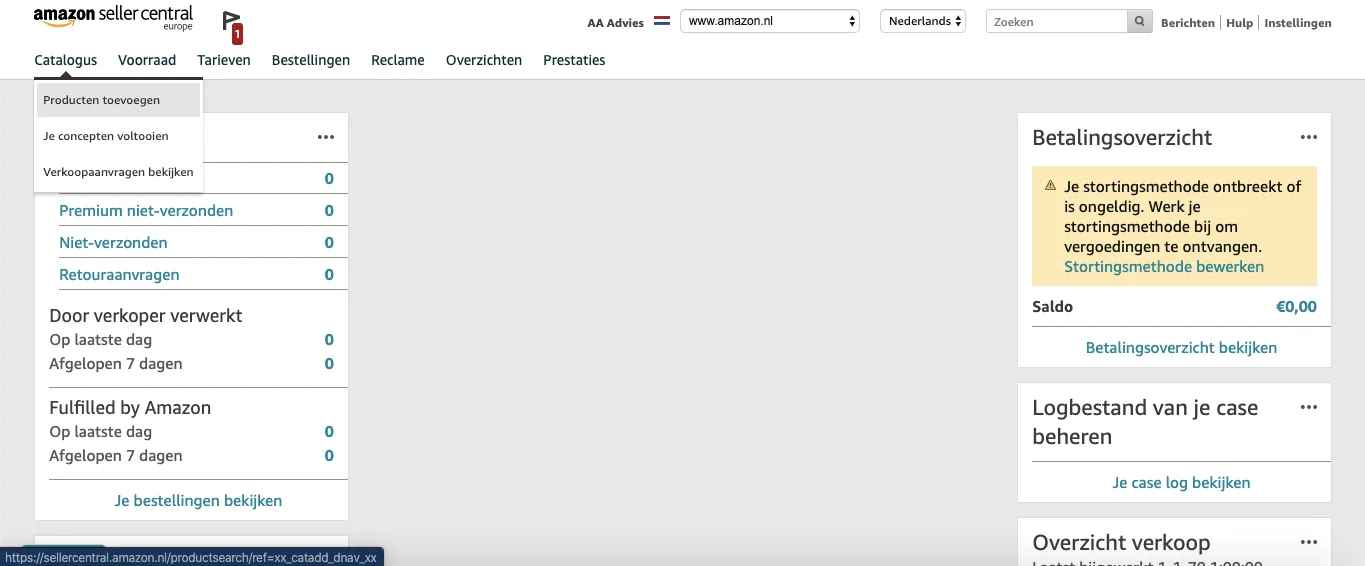Image resolution: width=1365 pixels, height=566 pixels.
Task: Select Verkoopaanvragen bekijken menu entry
Action: (x=118, y=172)
